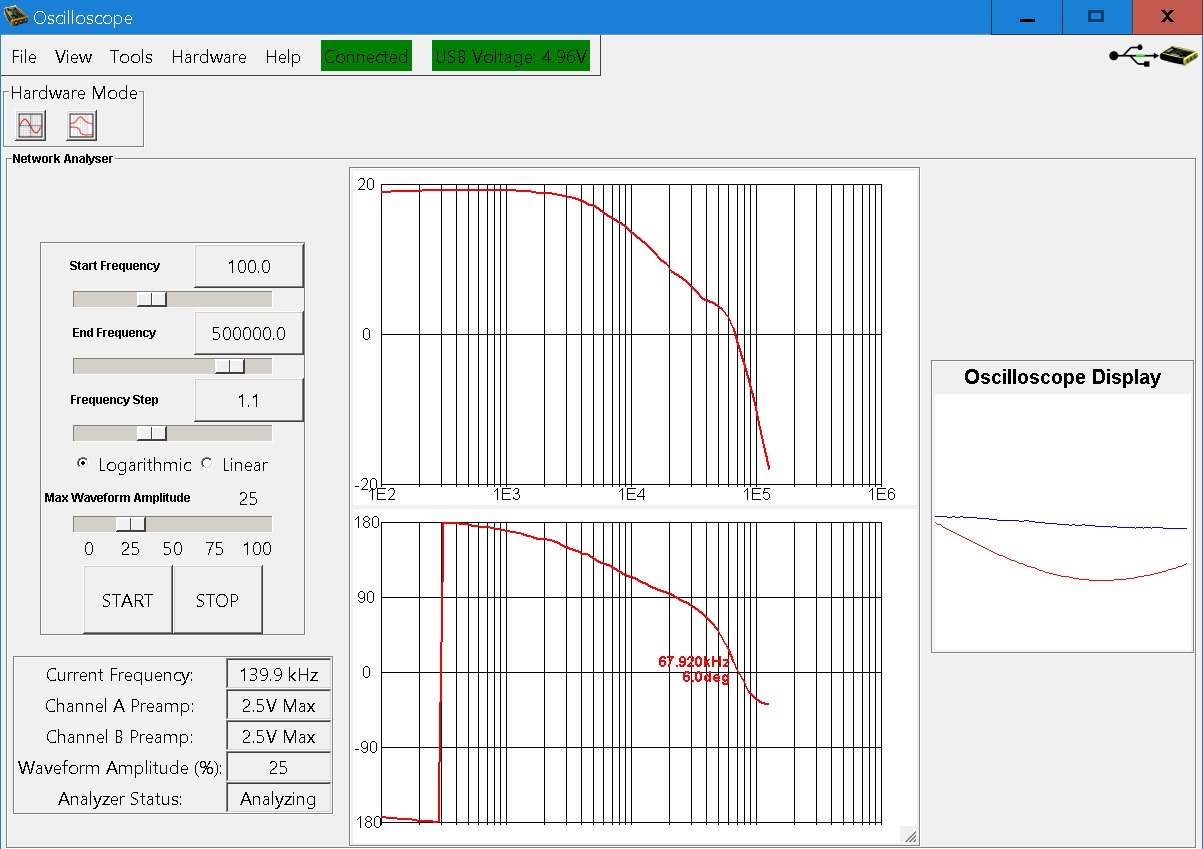The image size is (1203, 849).
Task: Open the View menu
Action: click(73, 57)
